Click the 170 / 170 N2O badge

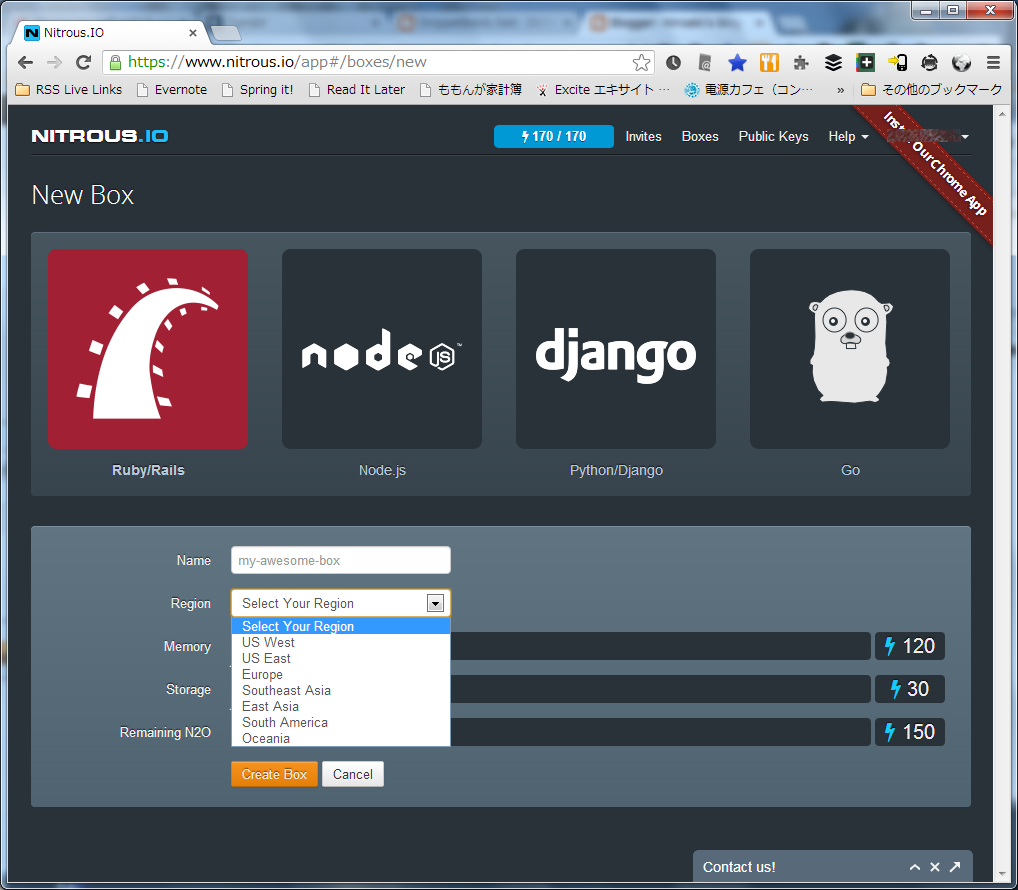click(x=554, y=136)
